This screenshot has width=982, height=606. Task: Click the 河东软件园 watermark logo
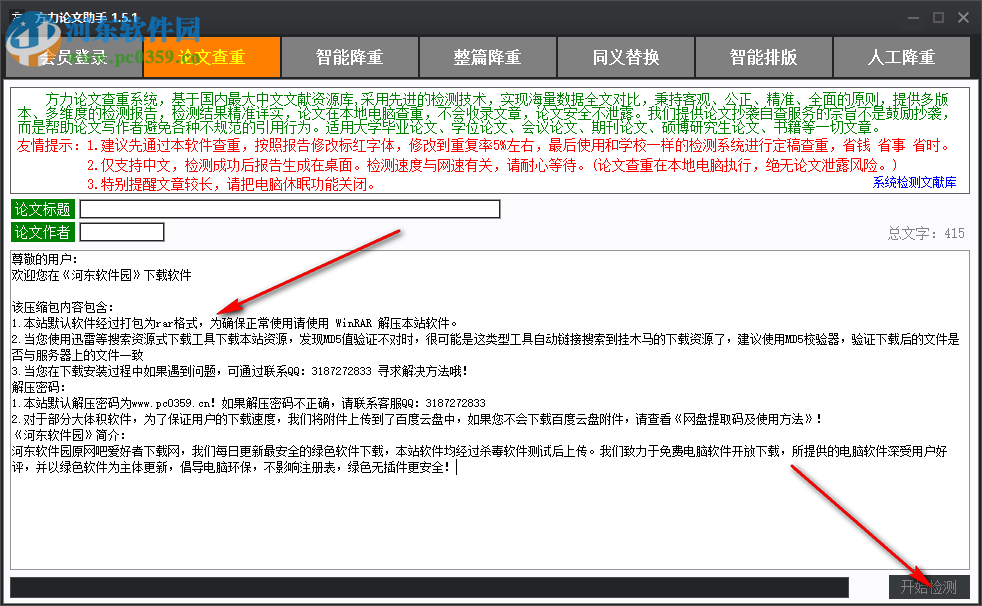pyautogui.click(x=35, y=42)
